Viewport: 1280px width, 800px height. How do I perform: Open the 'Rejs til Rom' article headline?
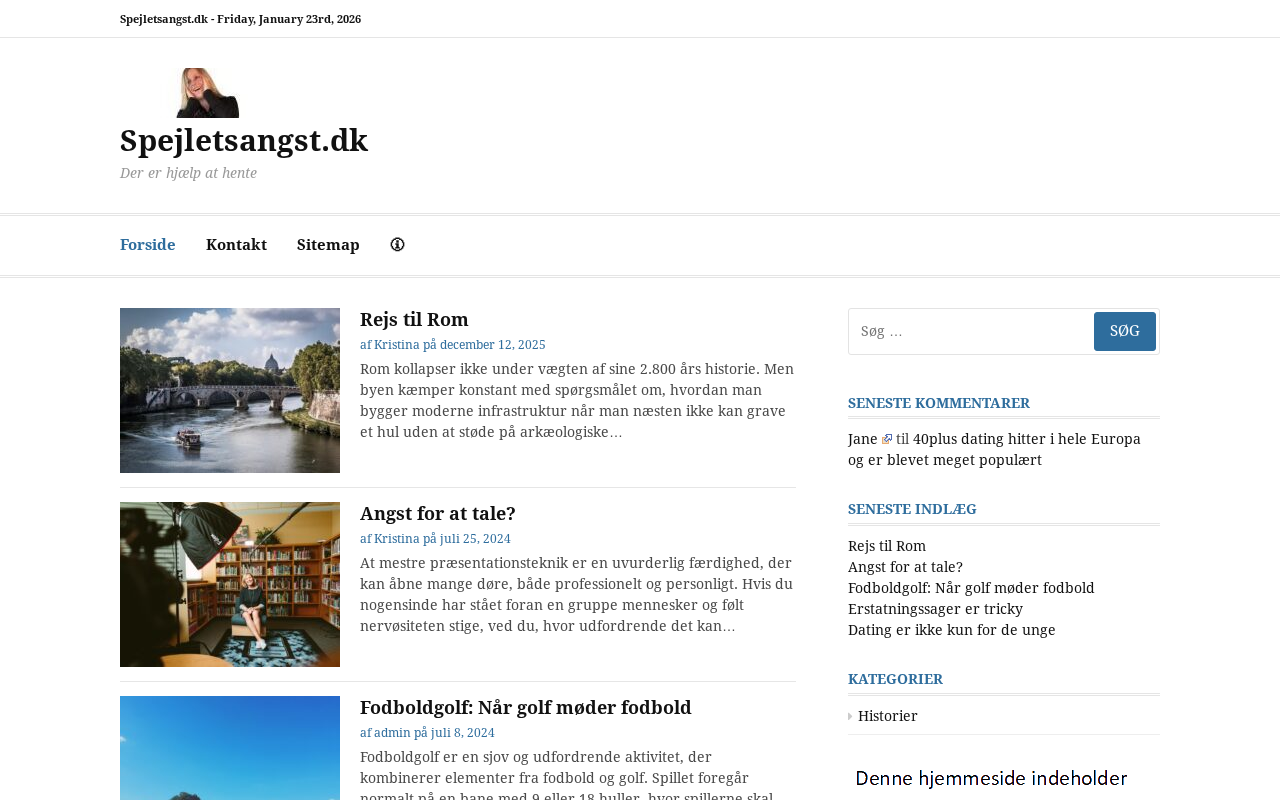click(x=414, y=319)
